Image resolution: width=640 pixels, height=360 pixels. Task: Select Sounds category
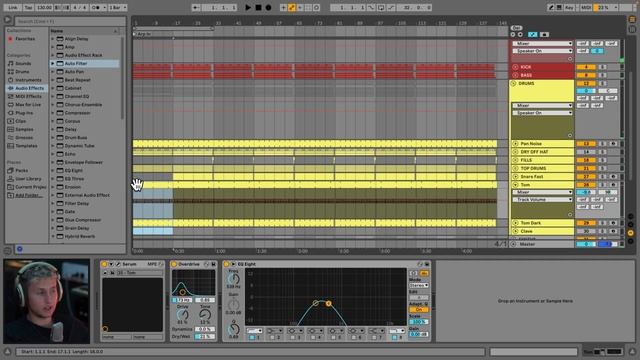[x=23, y=63]
